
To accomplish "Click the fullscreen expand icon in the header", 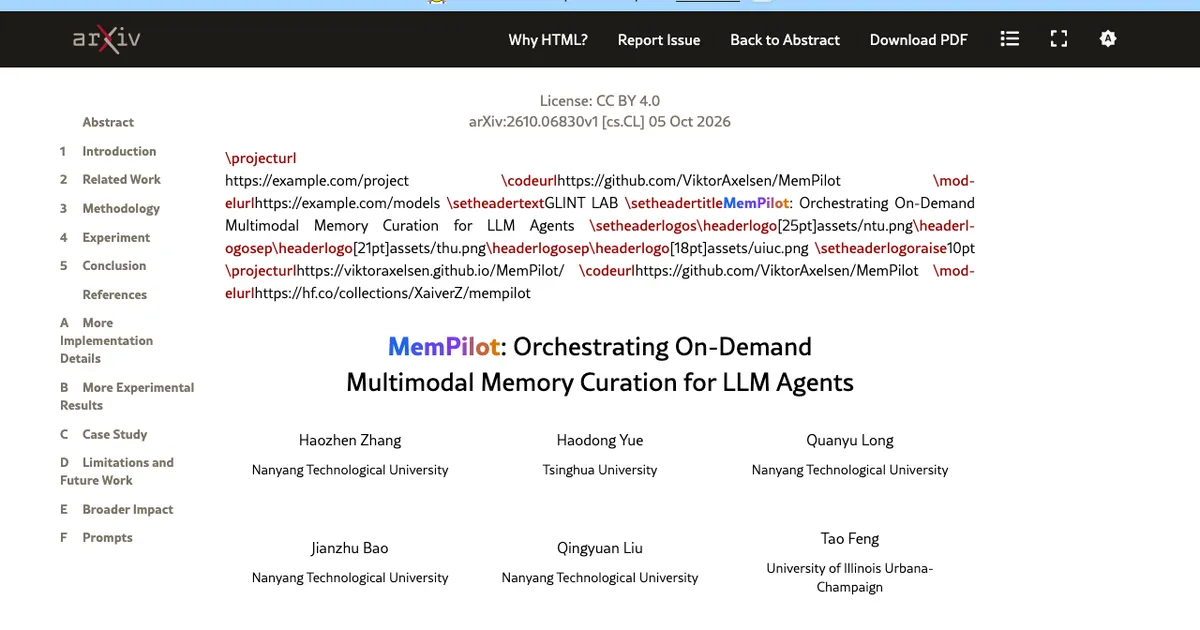I will (1059, 39).
